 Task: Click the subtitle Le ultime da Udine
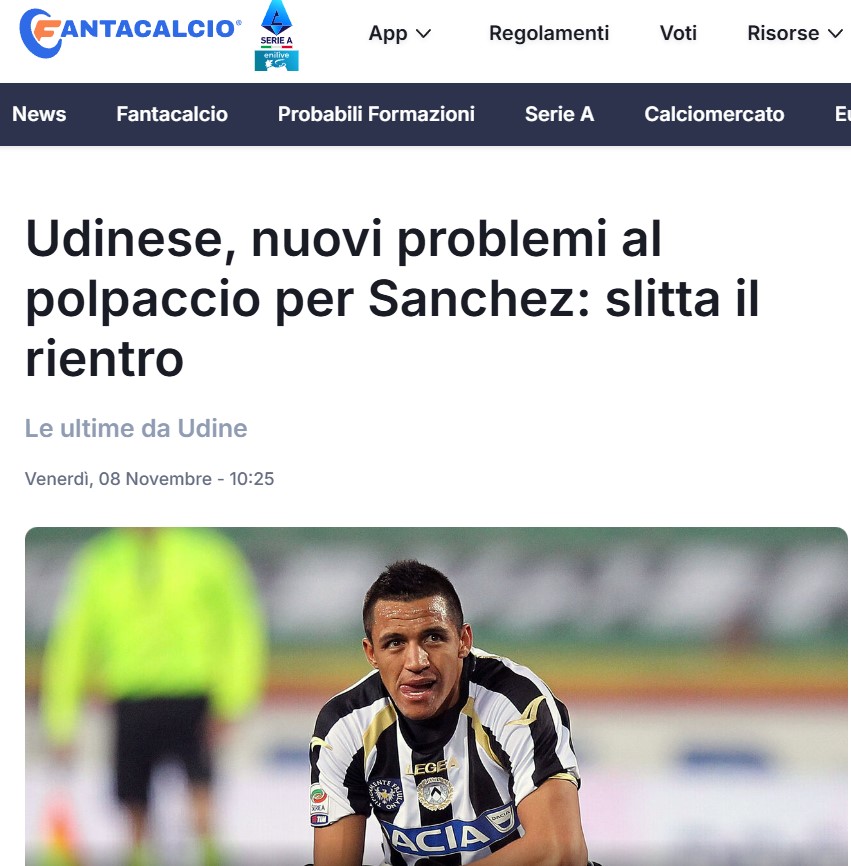point(136,429)
